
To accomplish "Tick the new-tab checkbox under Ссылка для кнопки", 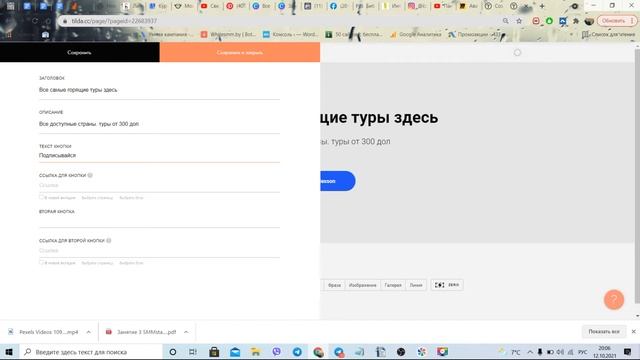I will [41, 197].
